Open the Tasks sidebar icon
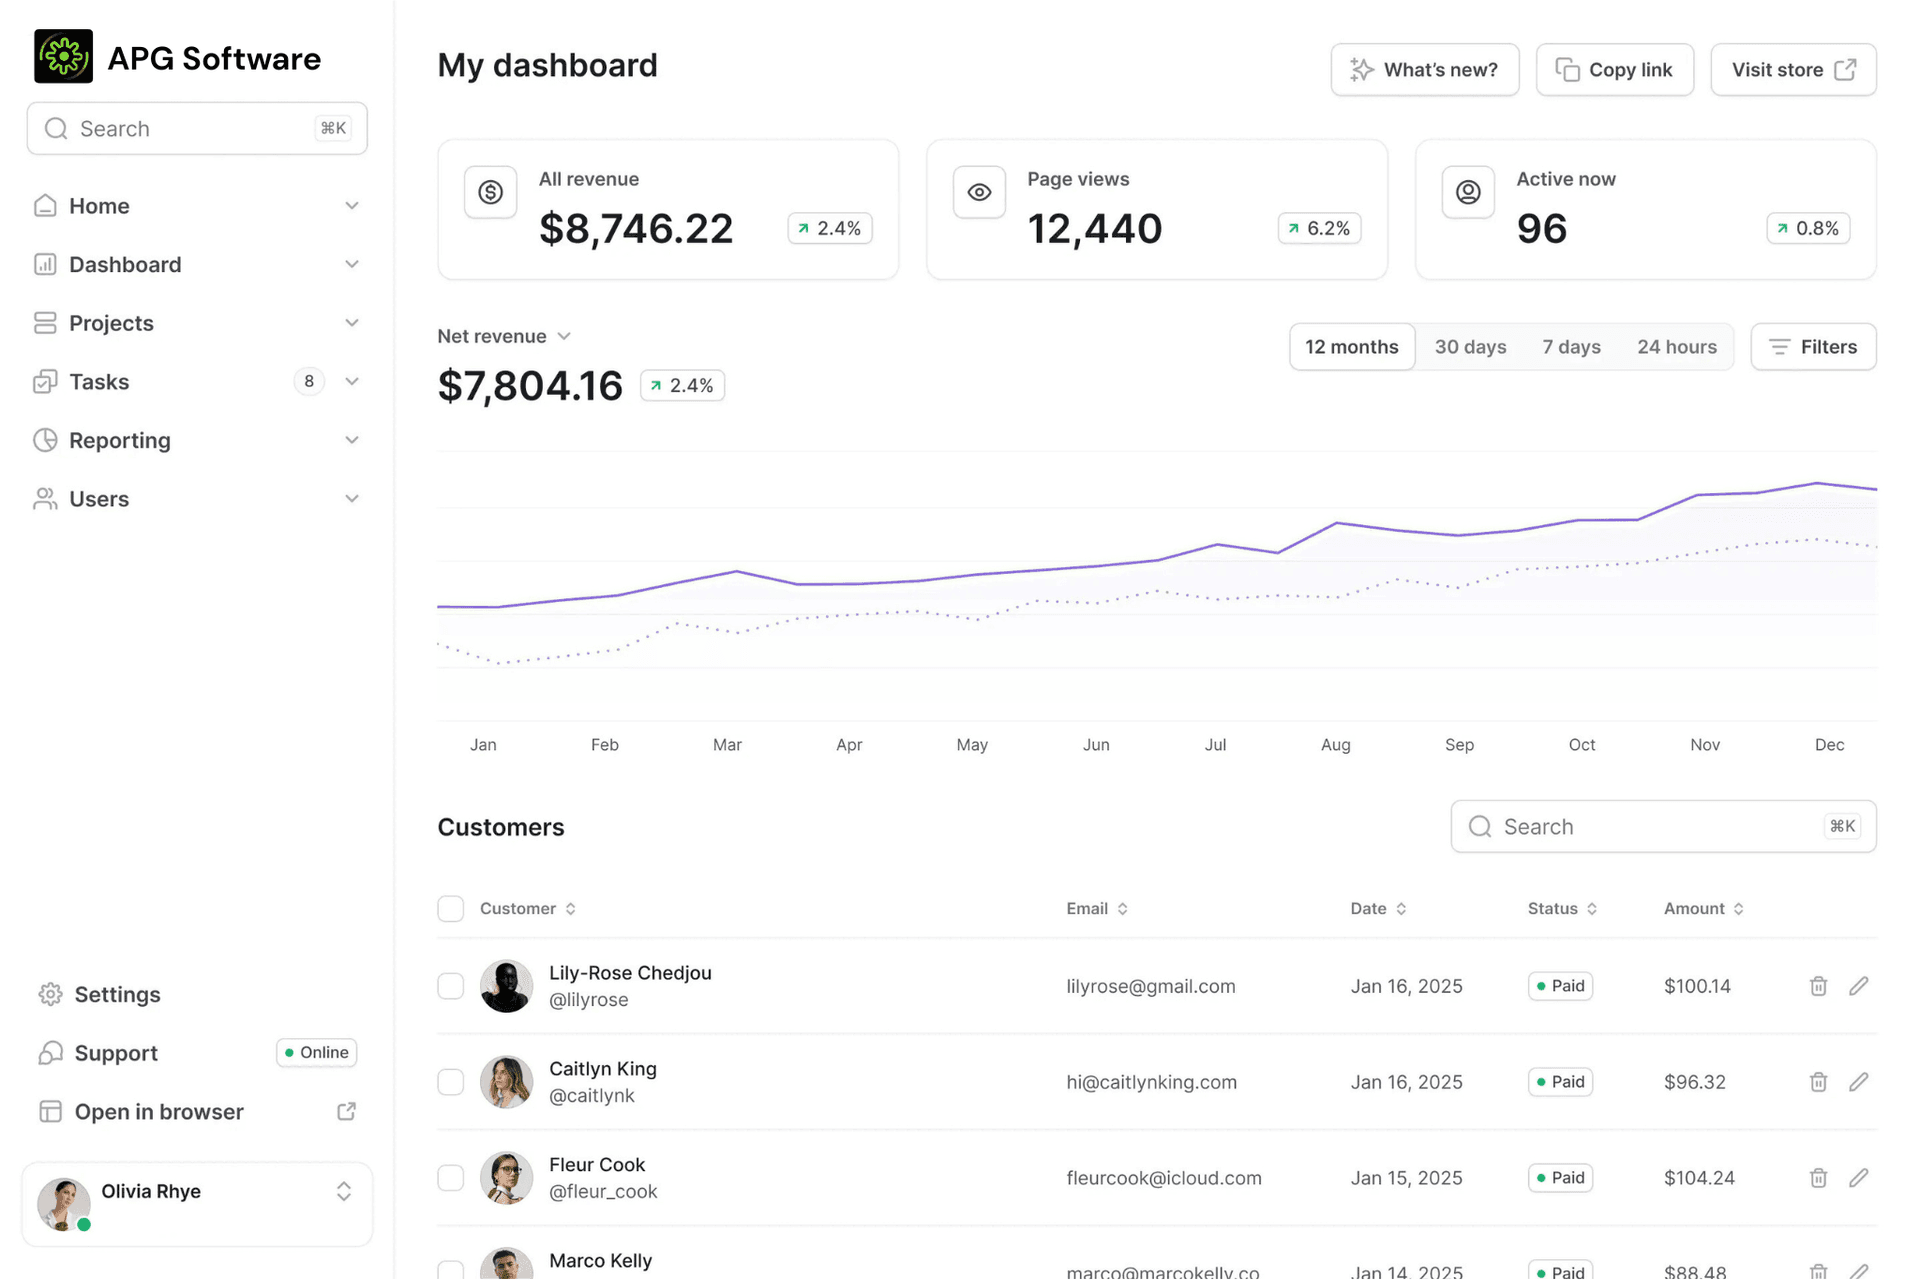Viewport: 1920px width, 1280px height. [x=45, y=381]
